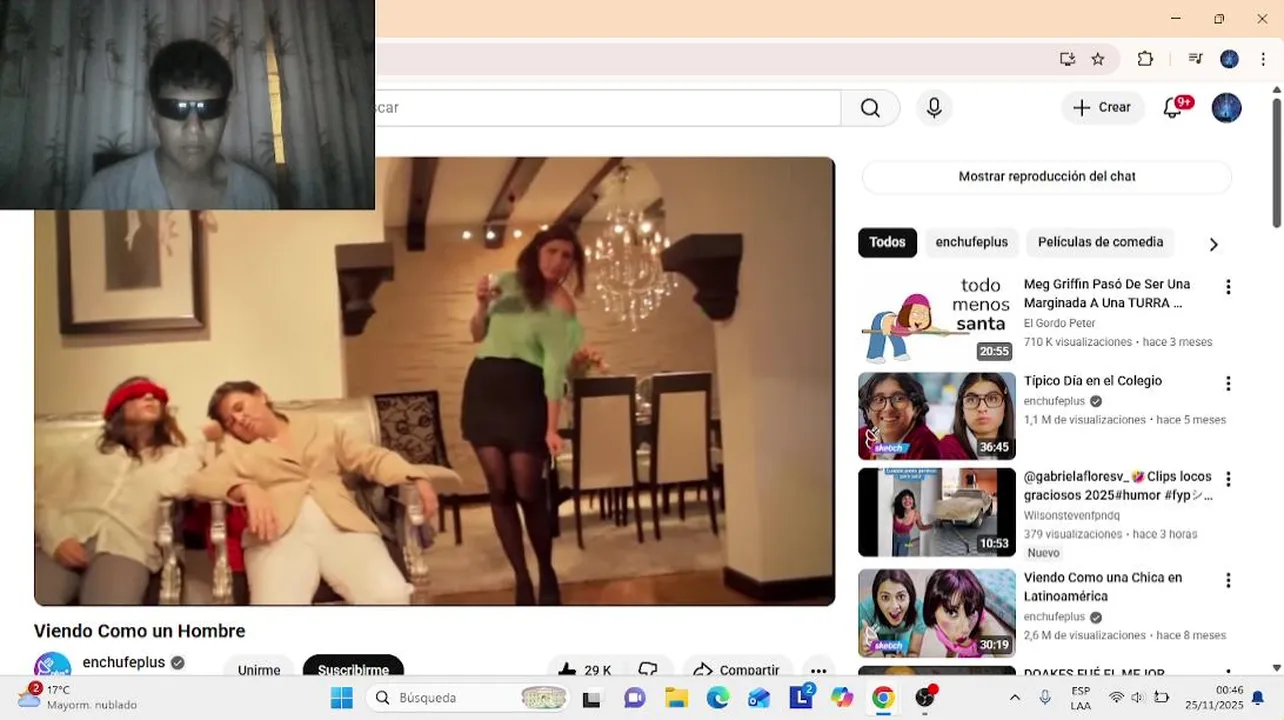Open enchufeplus channel avatar below video

coord(52,666)
